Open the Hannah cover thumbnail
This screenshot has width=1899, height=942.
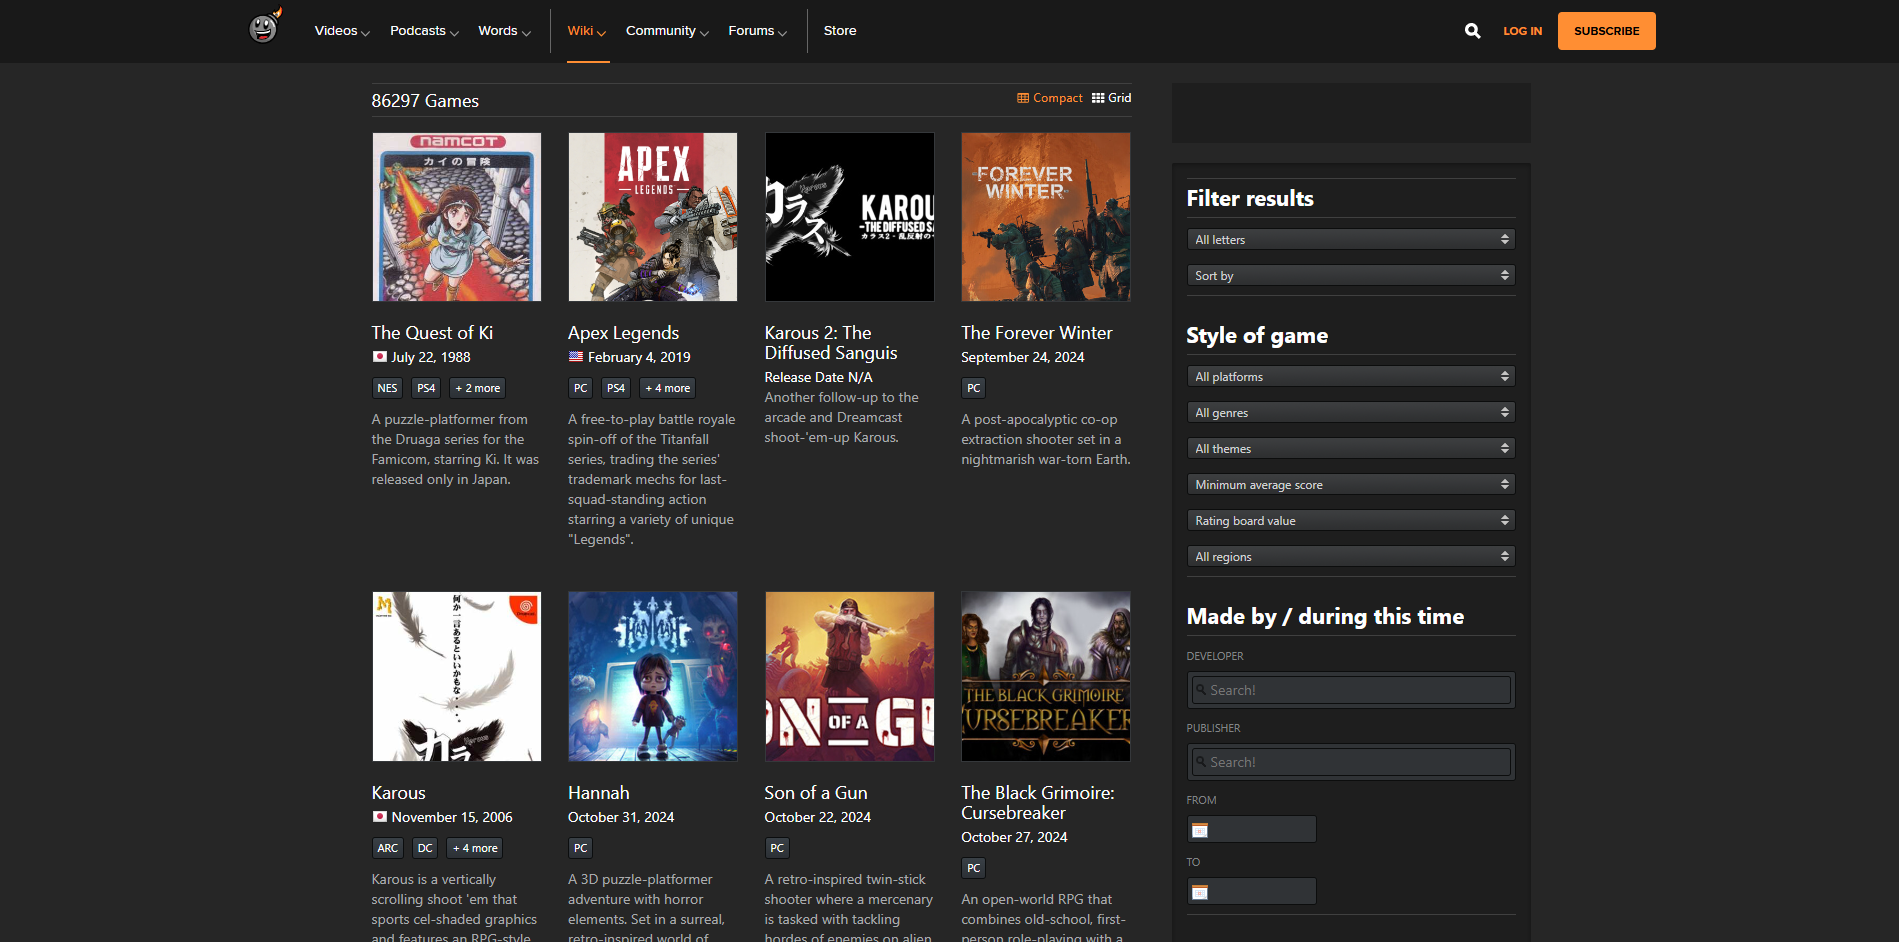(x=653, y=676)
